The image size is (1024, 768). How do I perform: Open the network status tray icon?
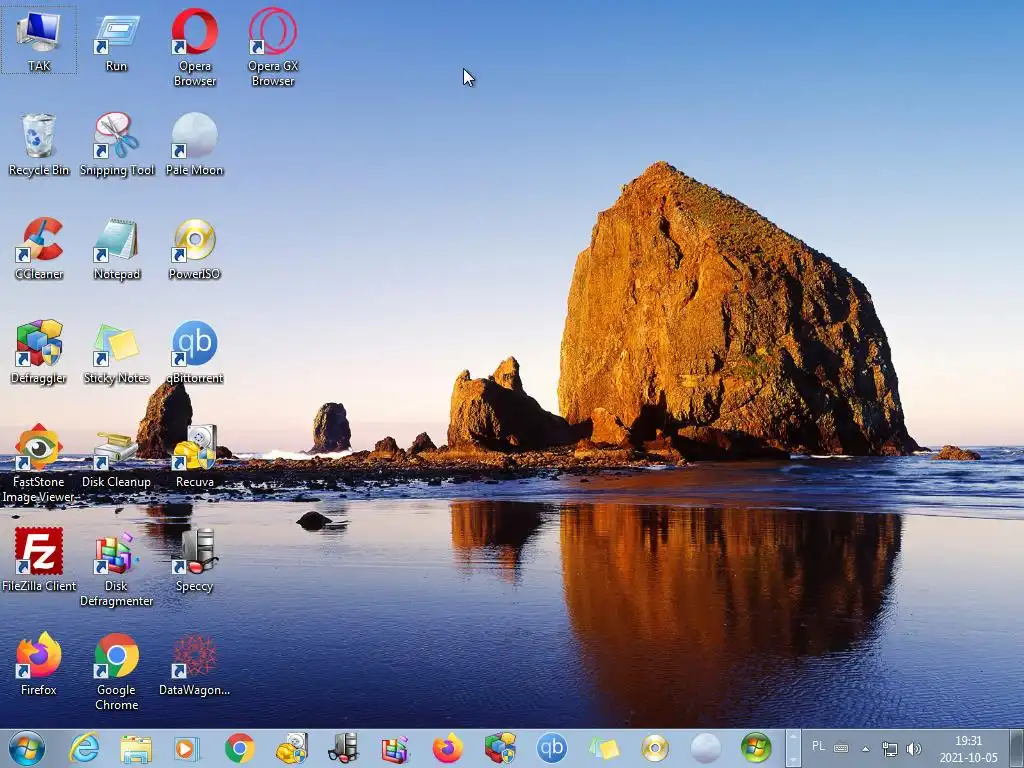pos(889,748)
